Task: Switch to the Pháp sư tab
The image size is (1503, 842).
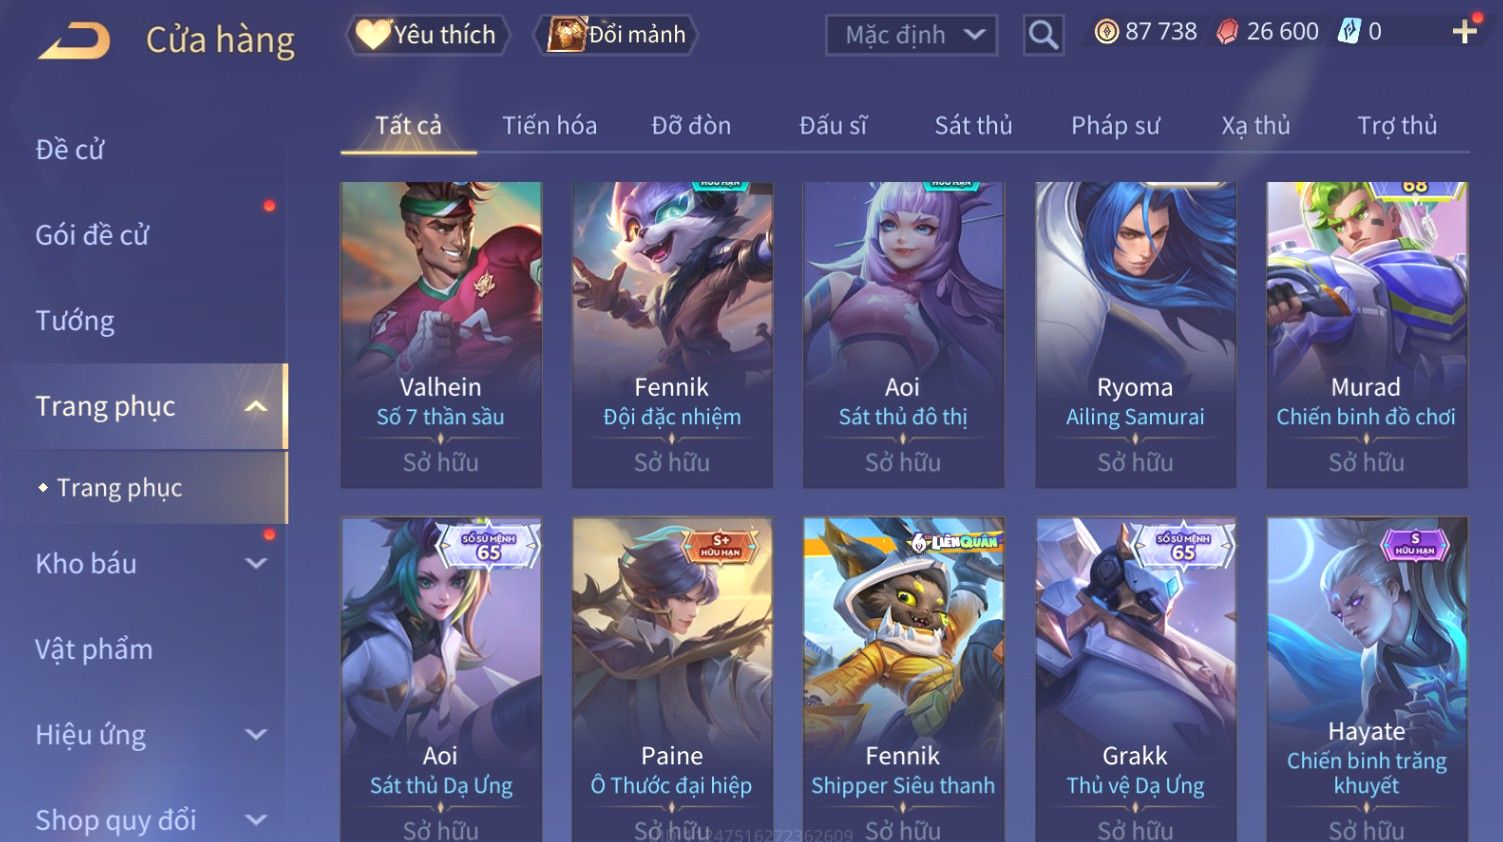Action: 1115,125
